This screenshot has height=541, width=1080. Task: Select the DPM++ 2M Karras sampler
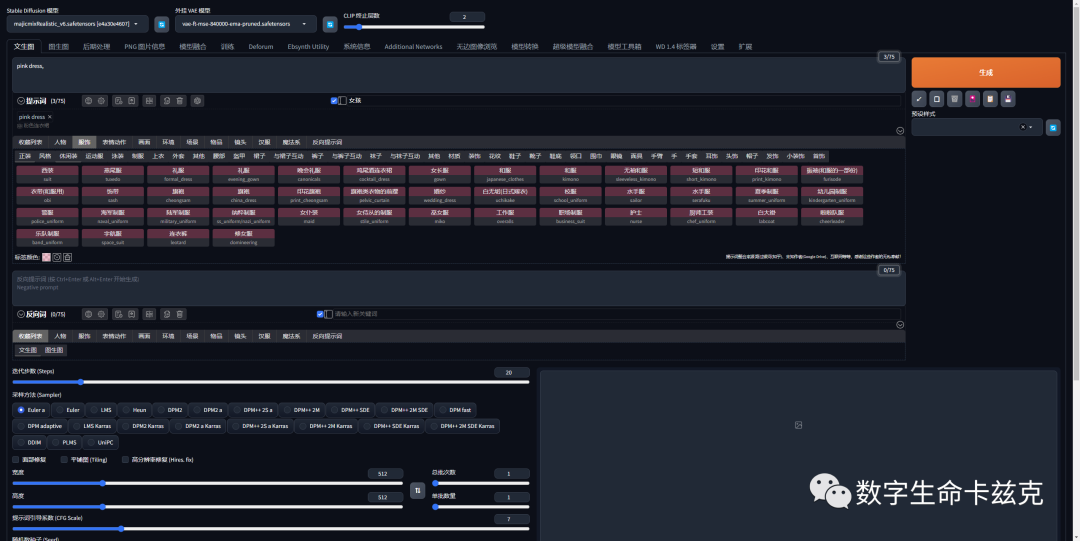[x=326, y=426]
